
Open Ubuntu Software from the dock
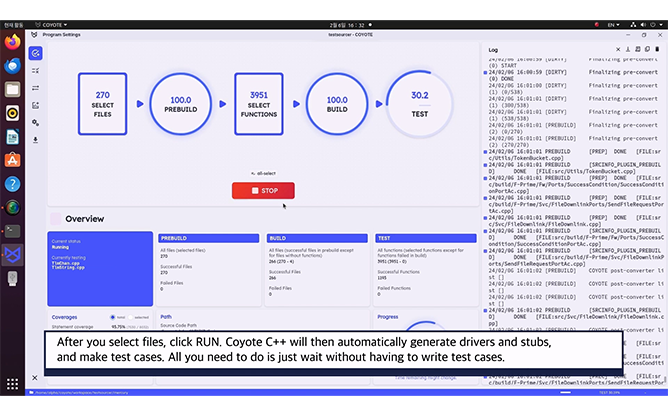pyautogui.click(x=12, y=160)
